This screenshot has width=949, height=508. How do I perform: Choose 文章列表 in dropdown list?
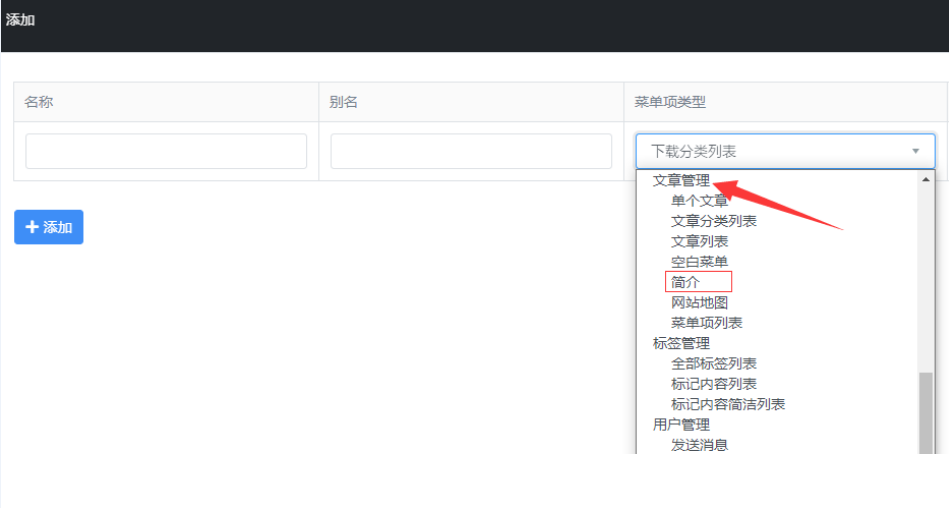(x=699, y=241)
